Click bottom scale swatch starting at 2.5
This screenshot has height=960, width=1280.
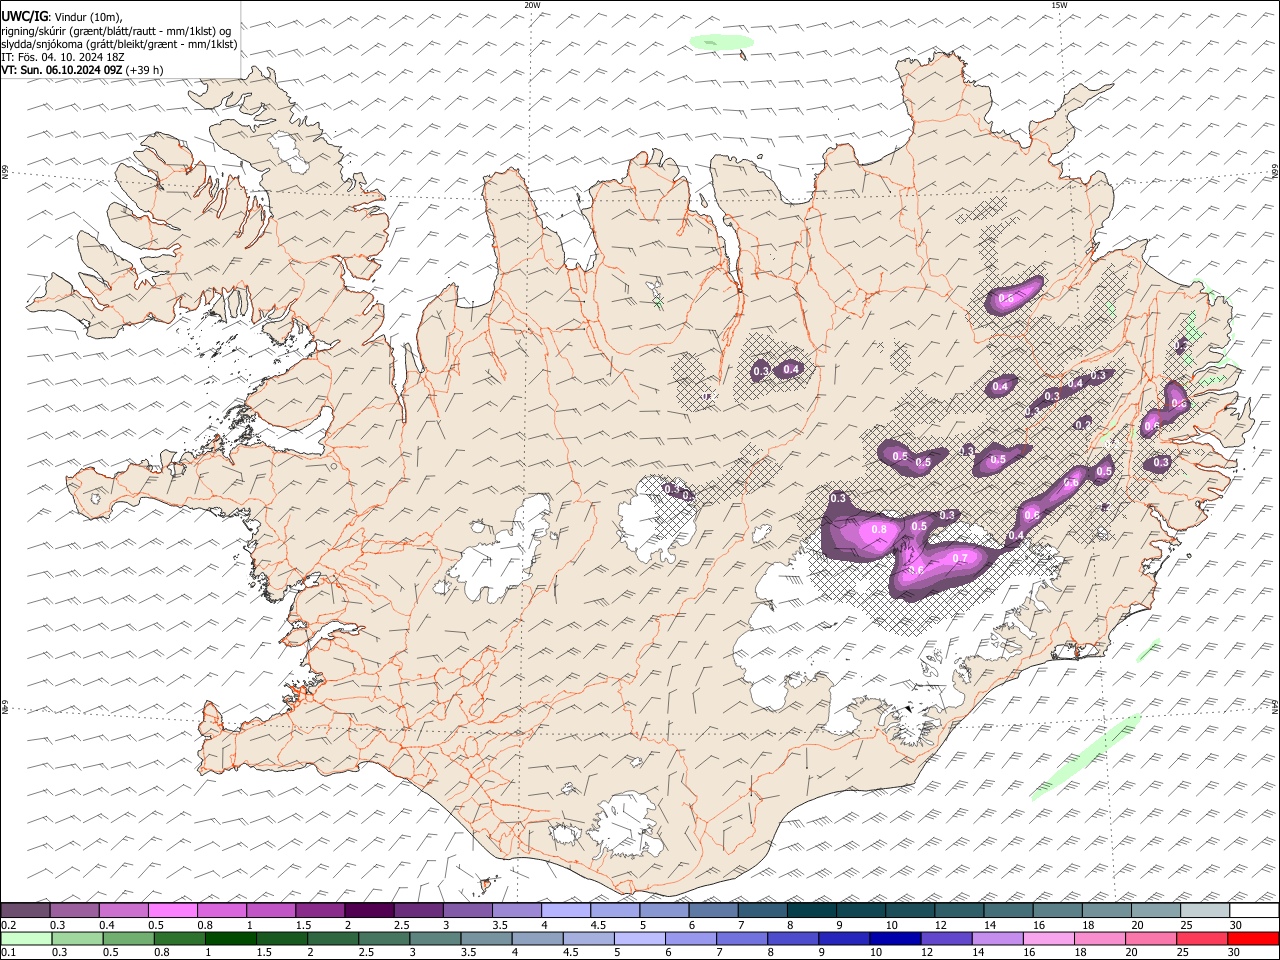click(383, 938)
